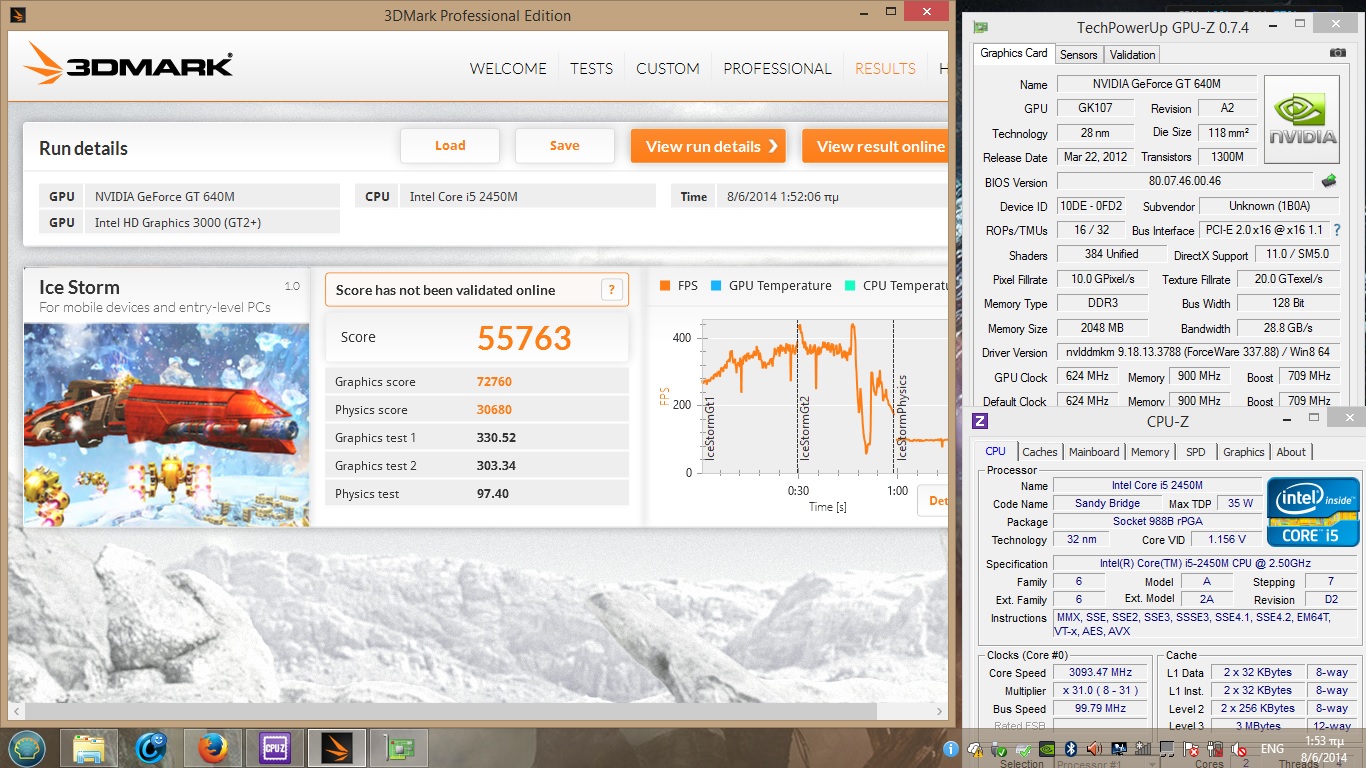Click the ENG language indicator in tray
The width and height of the screenshot is (1366, 768).
pyautogui.click(x=1272, y=749)
